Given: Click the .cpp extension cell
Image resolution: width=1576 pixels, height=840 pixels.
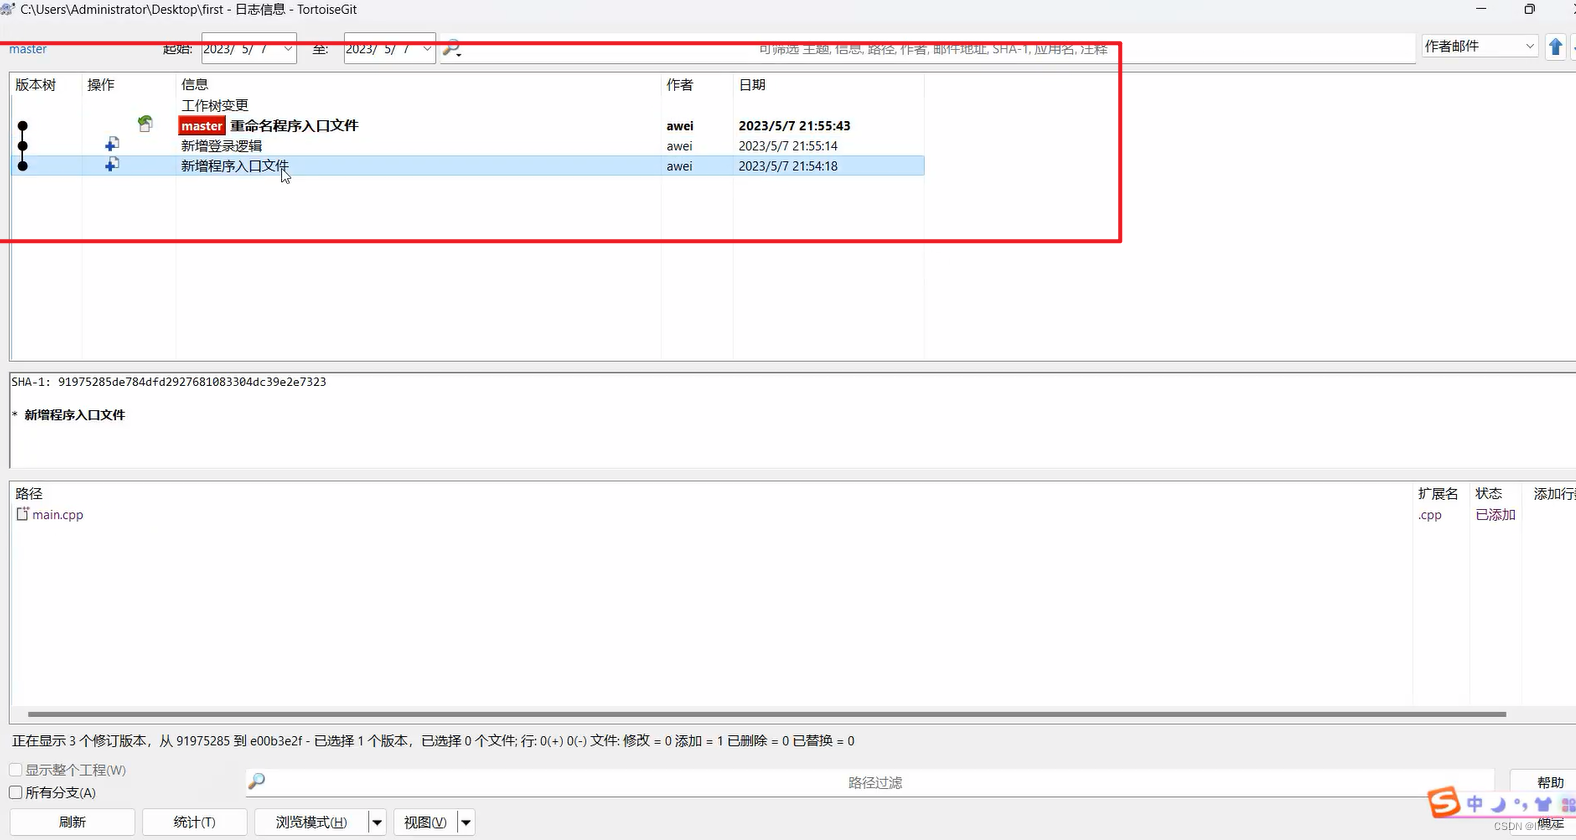Looking at the screenshot, I should pos(1430,514).
